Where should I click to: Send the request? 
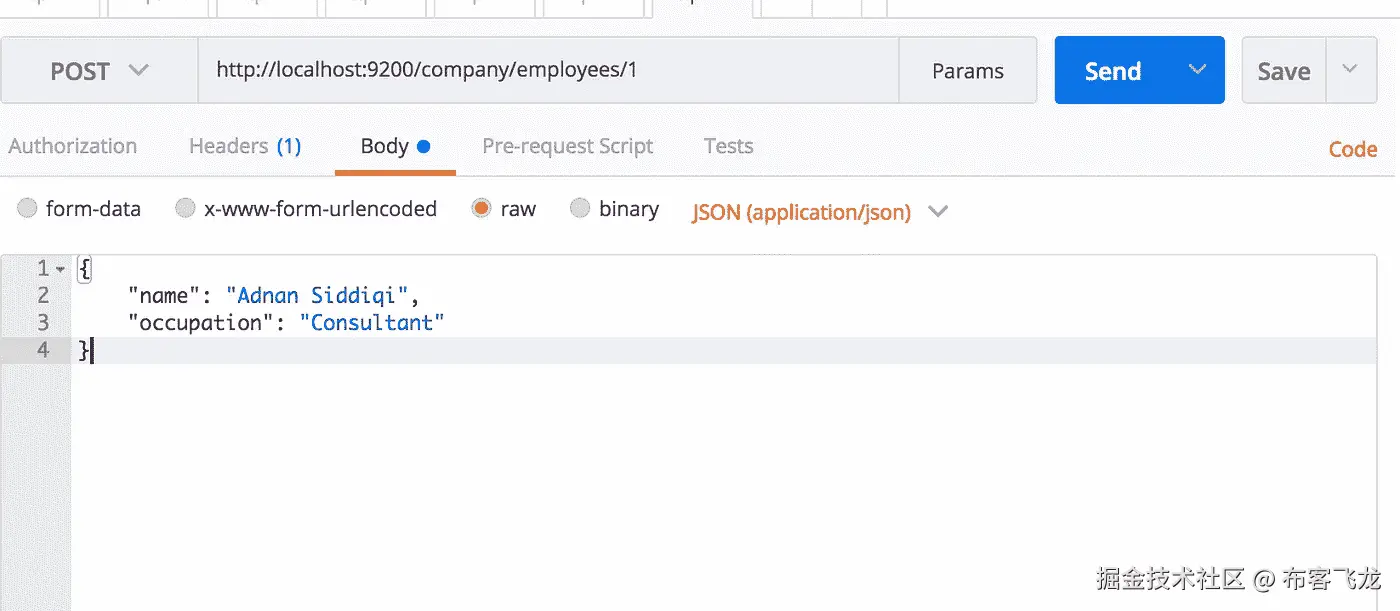[x=1112, y=71]
